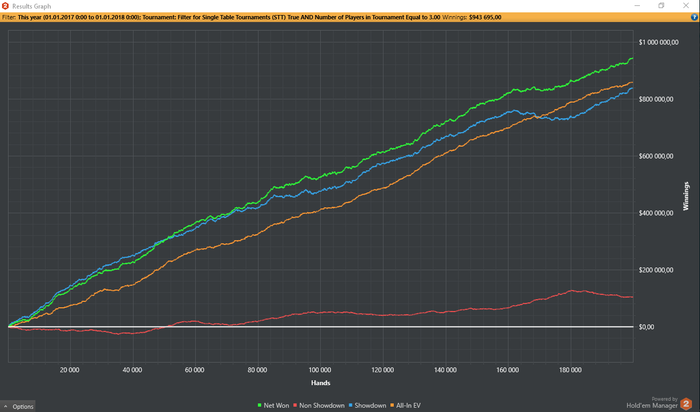Click the filter description text in orange bar
This screenshot has height=412, width=700.
(229, 17)
